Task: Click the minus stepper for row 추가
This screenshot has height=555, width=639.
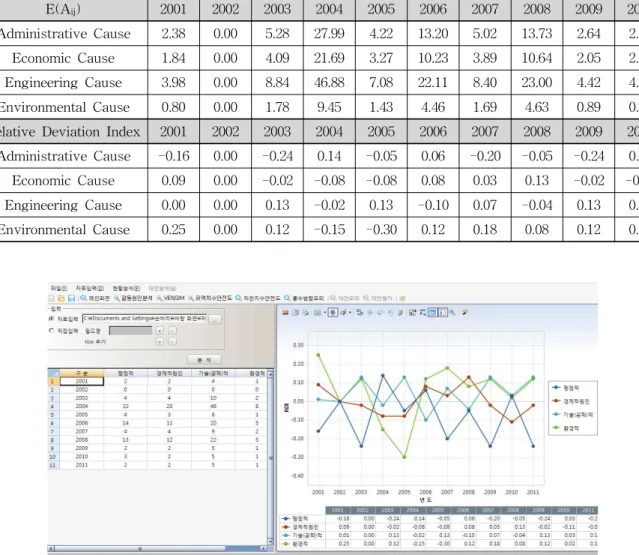Action: tap(172, 341)
